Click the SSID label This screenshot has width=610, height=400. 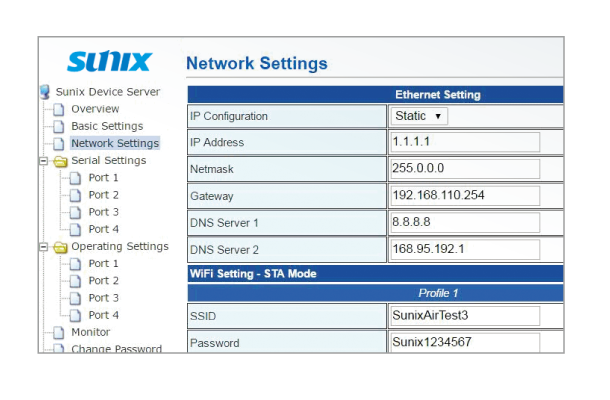click(203, 316)
